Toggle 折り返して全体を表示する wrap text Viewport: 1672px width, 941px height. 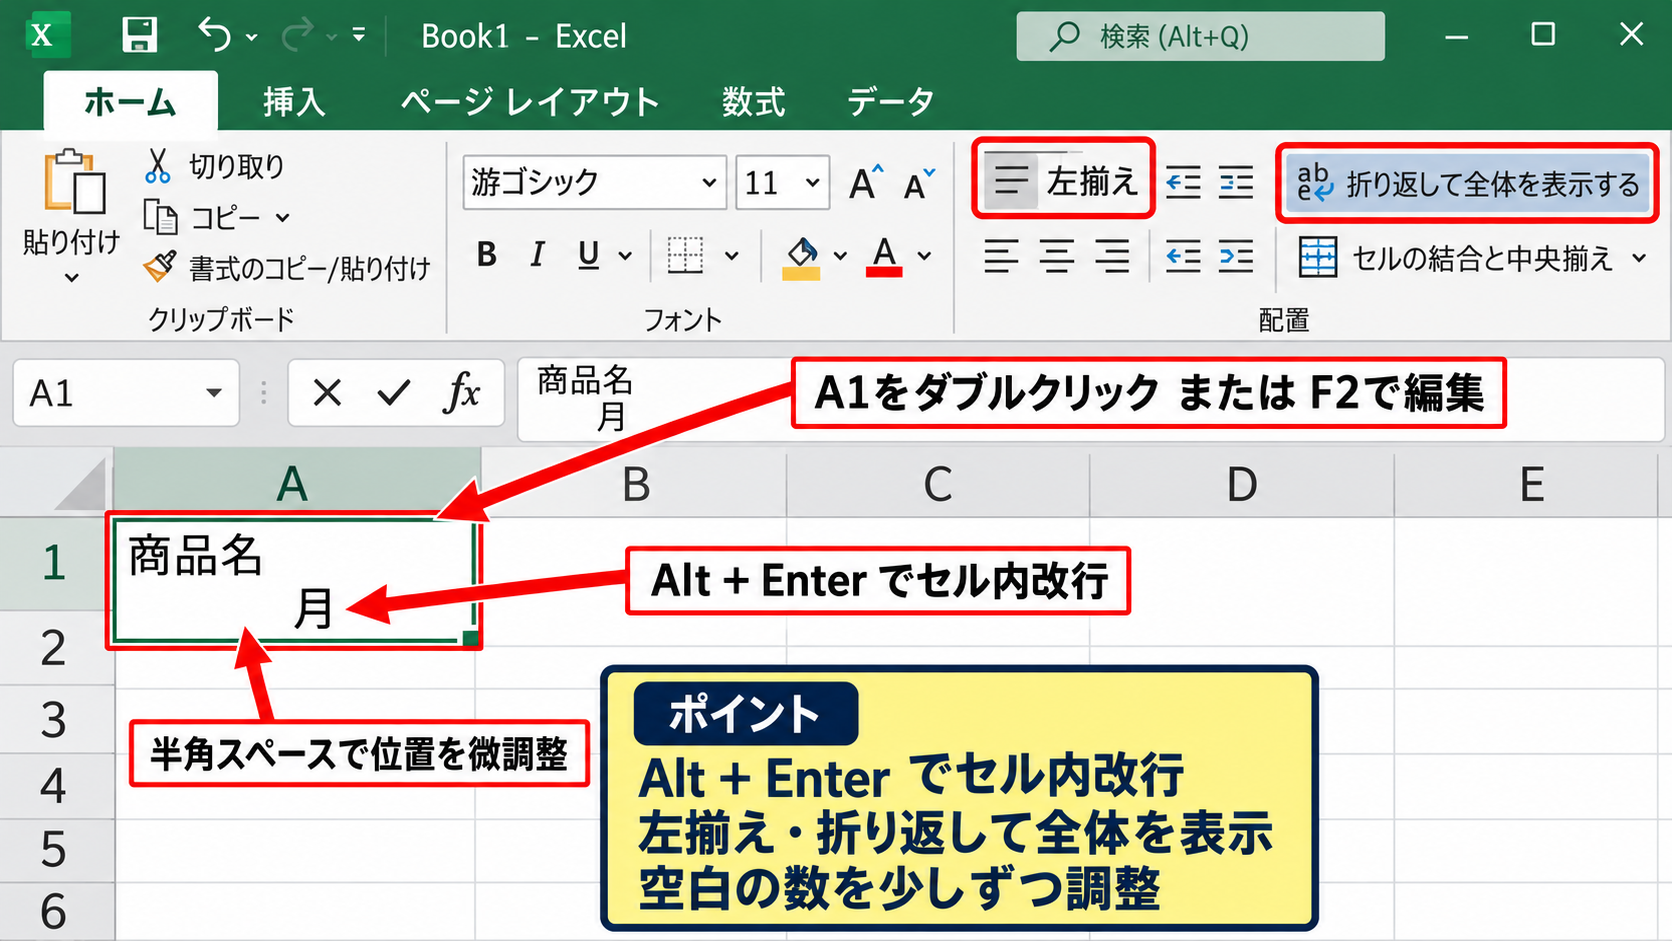1467,183
